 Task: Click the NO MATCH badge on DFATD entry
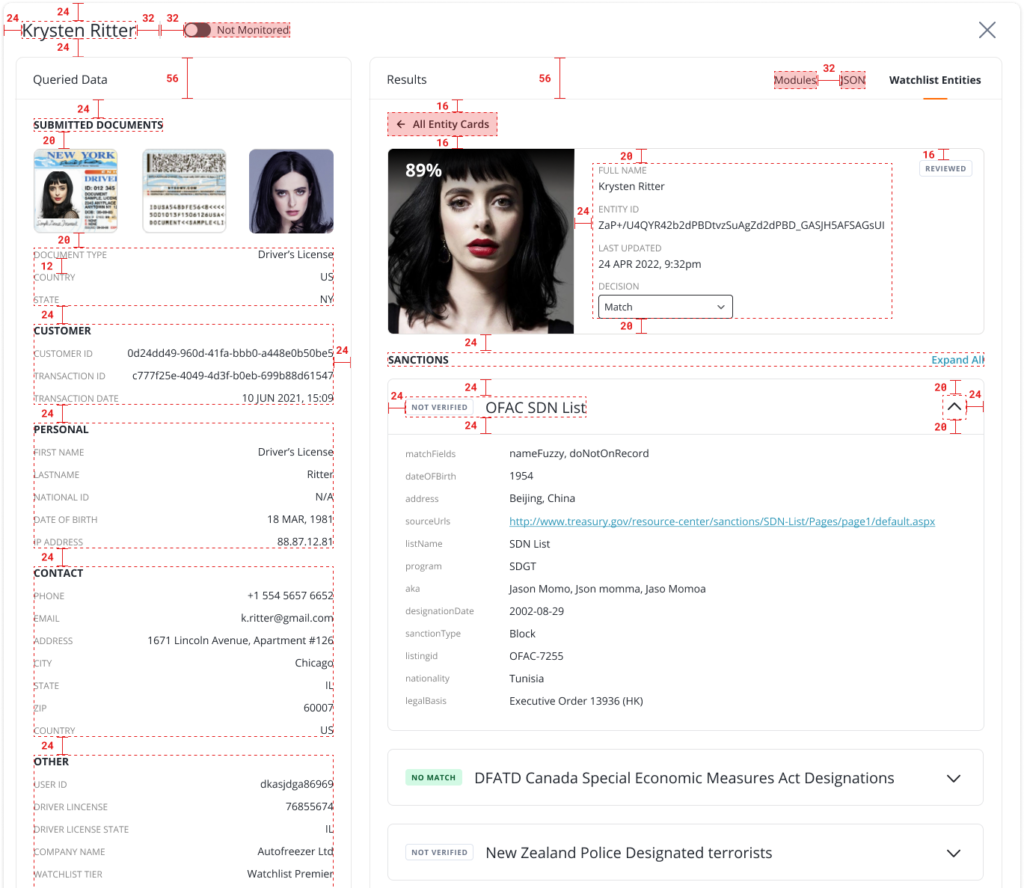pos(433,777)
